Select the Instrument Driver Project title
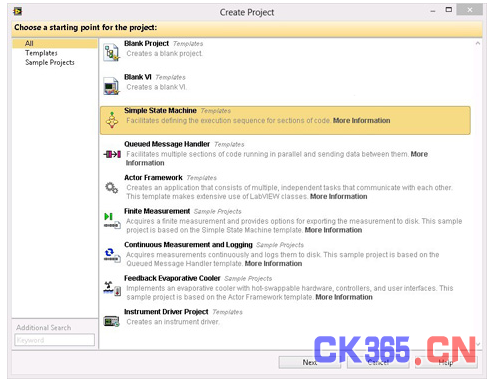The image size is (491, 385). [166, 312]
